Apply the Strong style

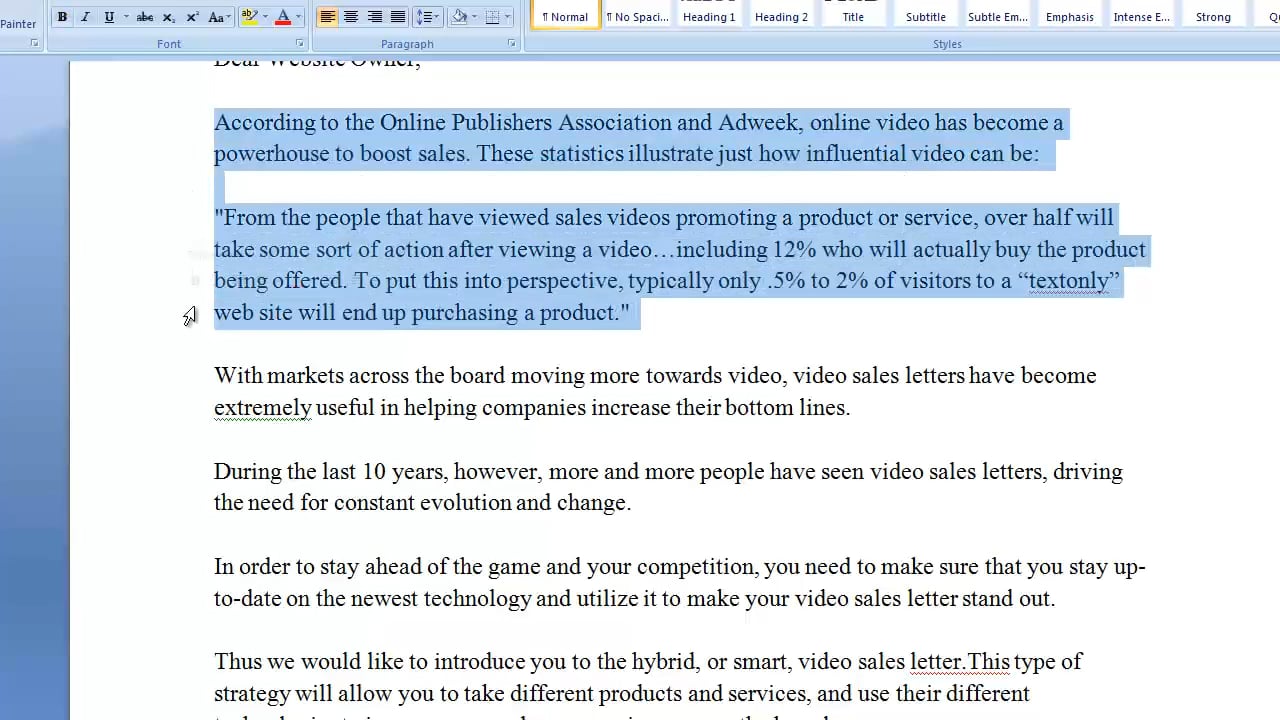tap(1213, 17)
